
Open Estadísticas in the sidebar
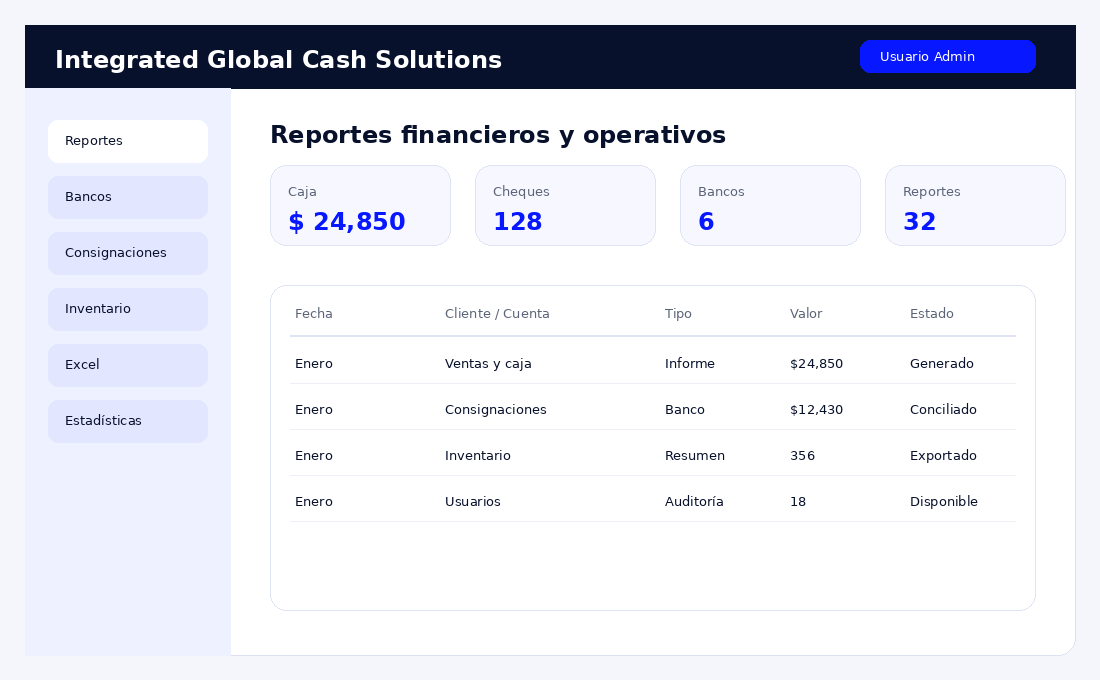(x=128, y=421)
